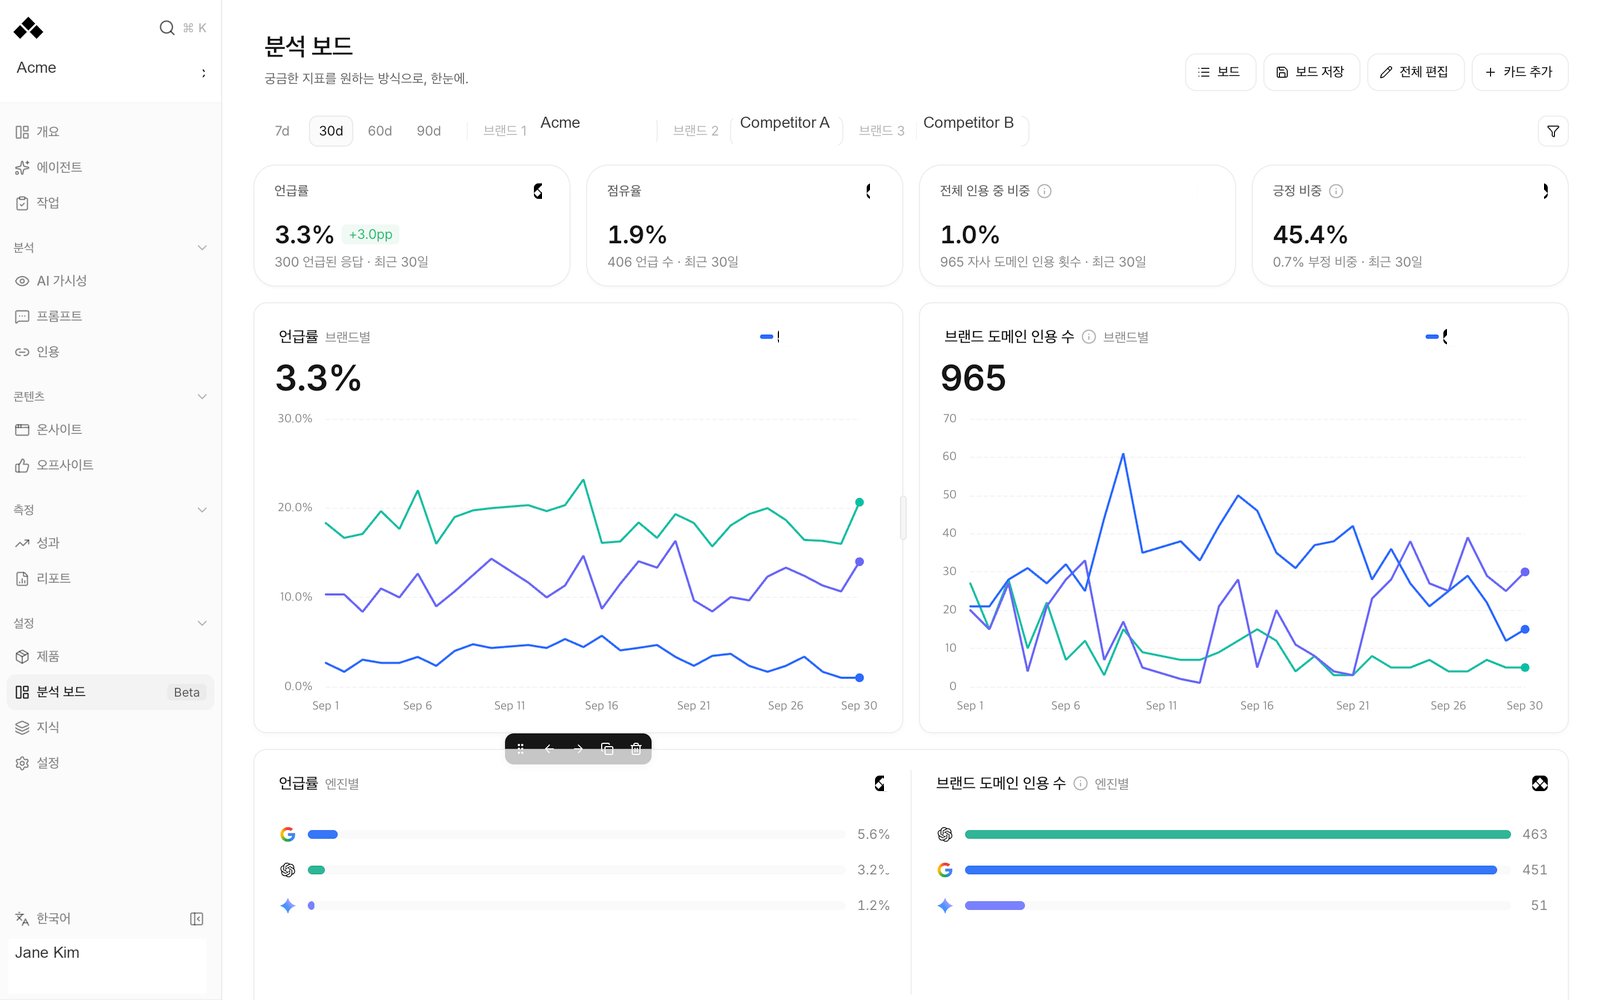The height and width of the screenshot is (1000, 1600).
Task: Open 작업 tasks in the sidebar
Action: 110,203
